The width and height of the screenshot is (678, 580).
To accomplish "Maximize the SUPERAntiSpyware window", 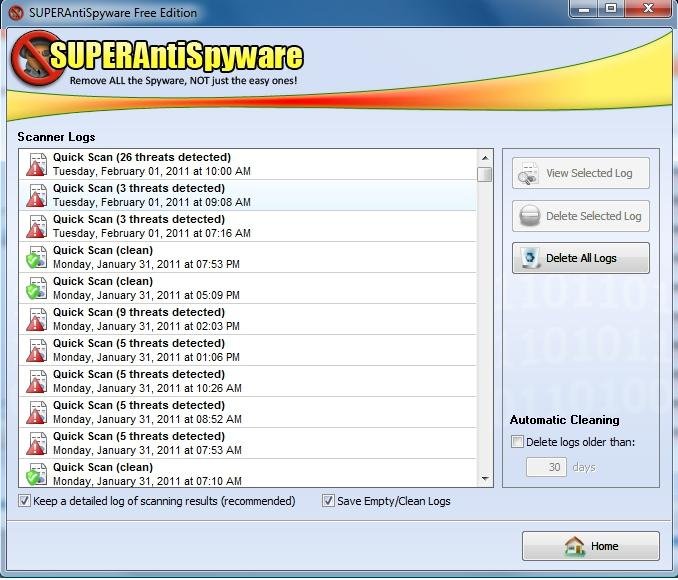I will 611,9.
